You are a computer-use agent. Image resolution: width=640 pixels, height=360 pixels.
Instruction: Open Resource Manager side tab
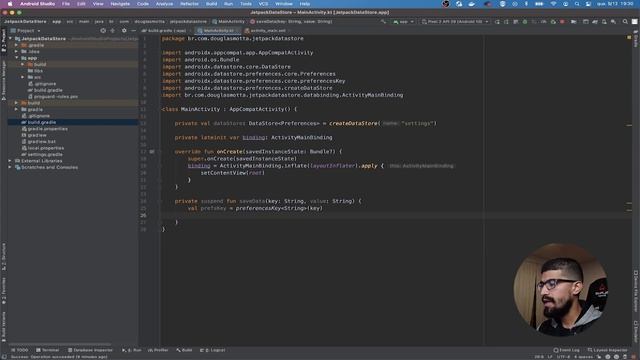pos(4,80)
